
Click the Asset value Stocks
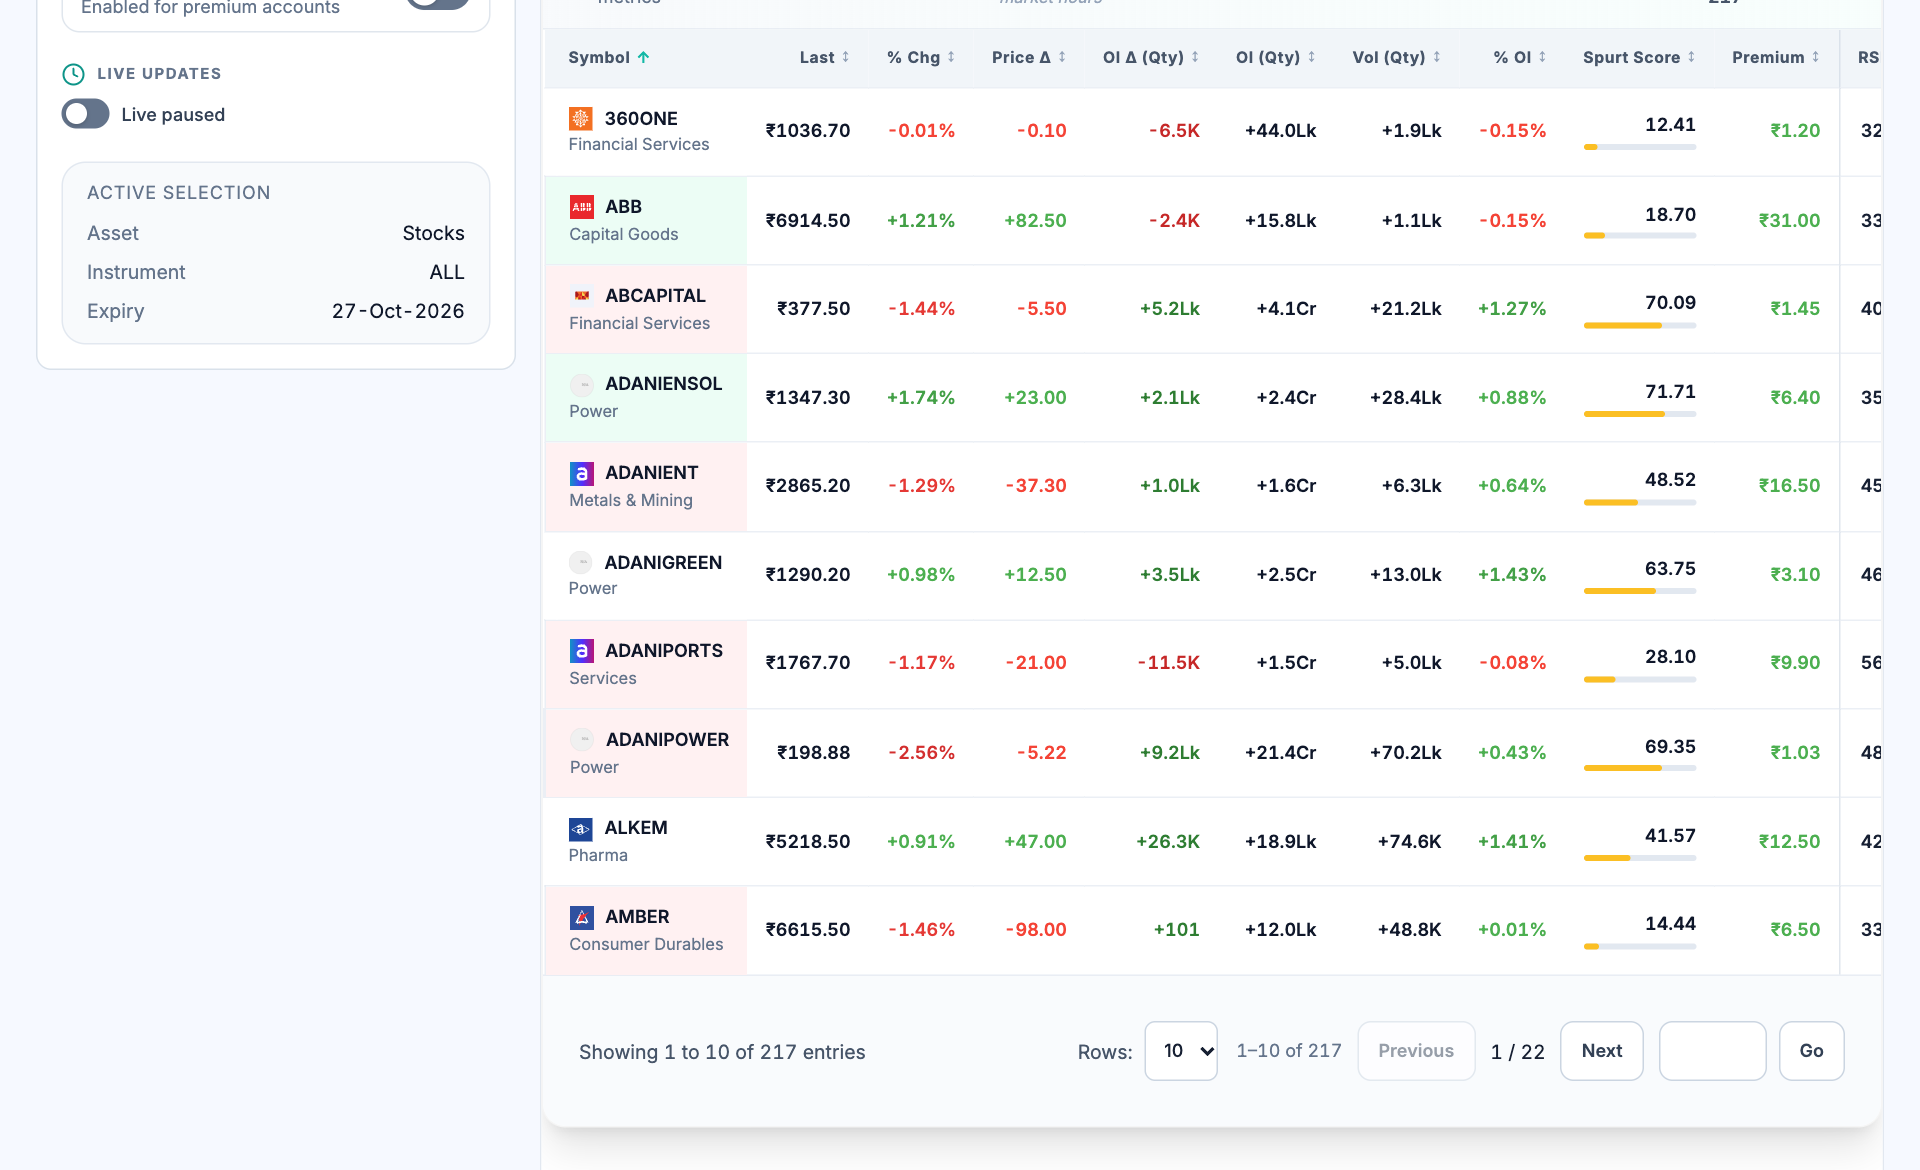point(433,233)
